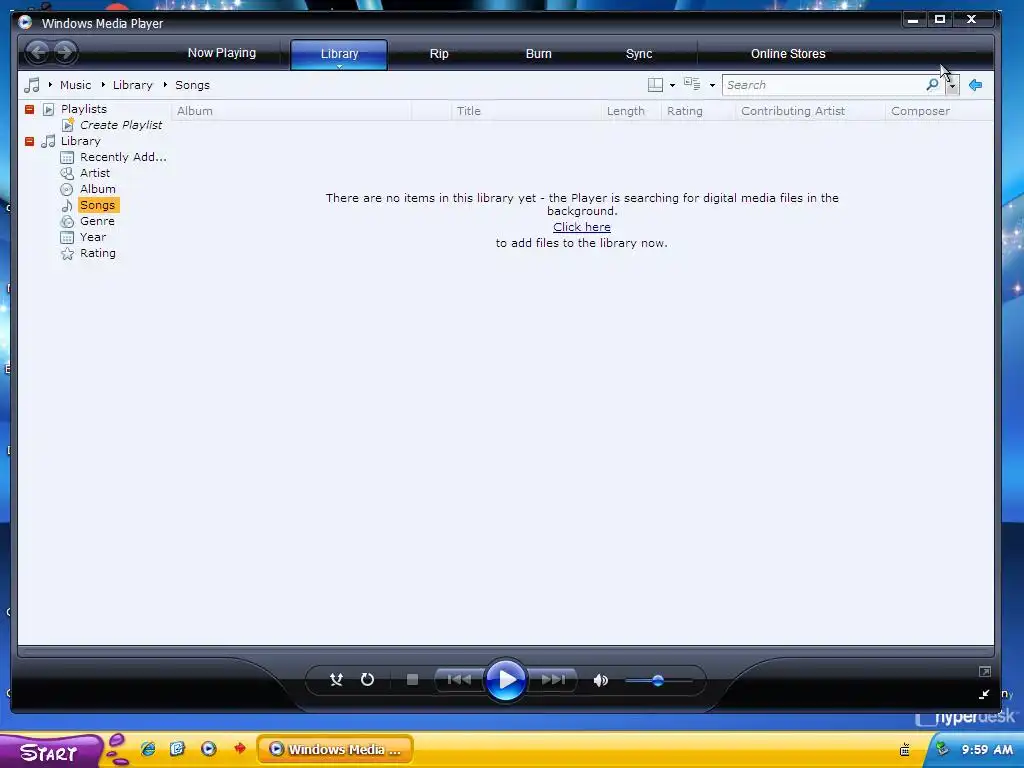Collapse the Library tree node
Screen dimensions: 1024x768
click(x=29, y=141)
